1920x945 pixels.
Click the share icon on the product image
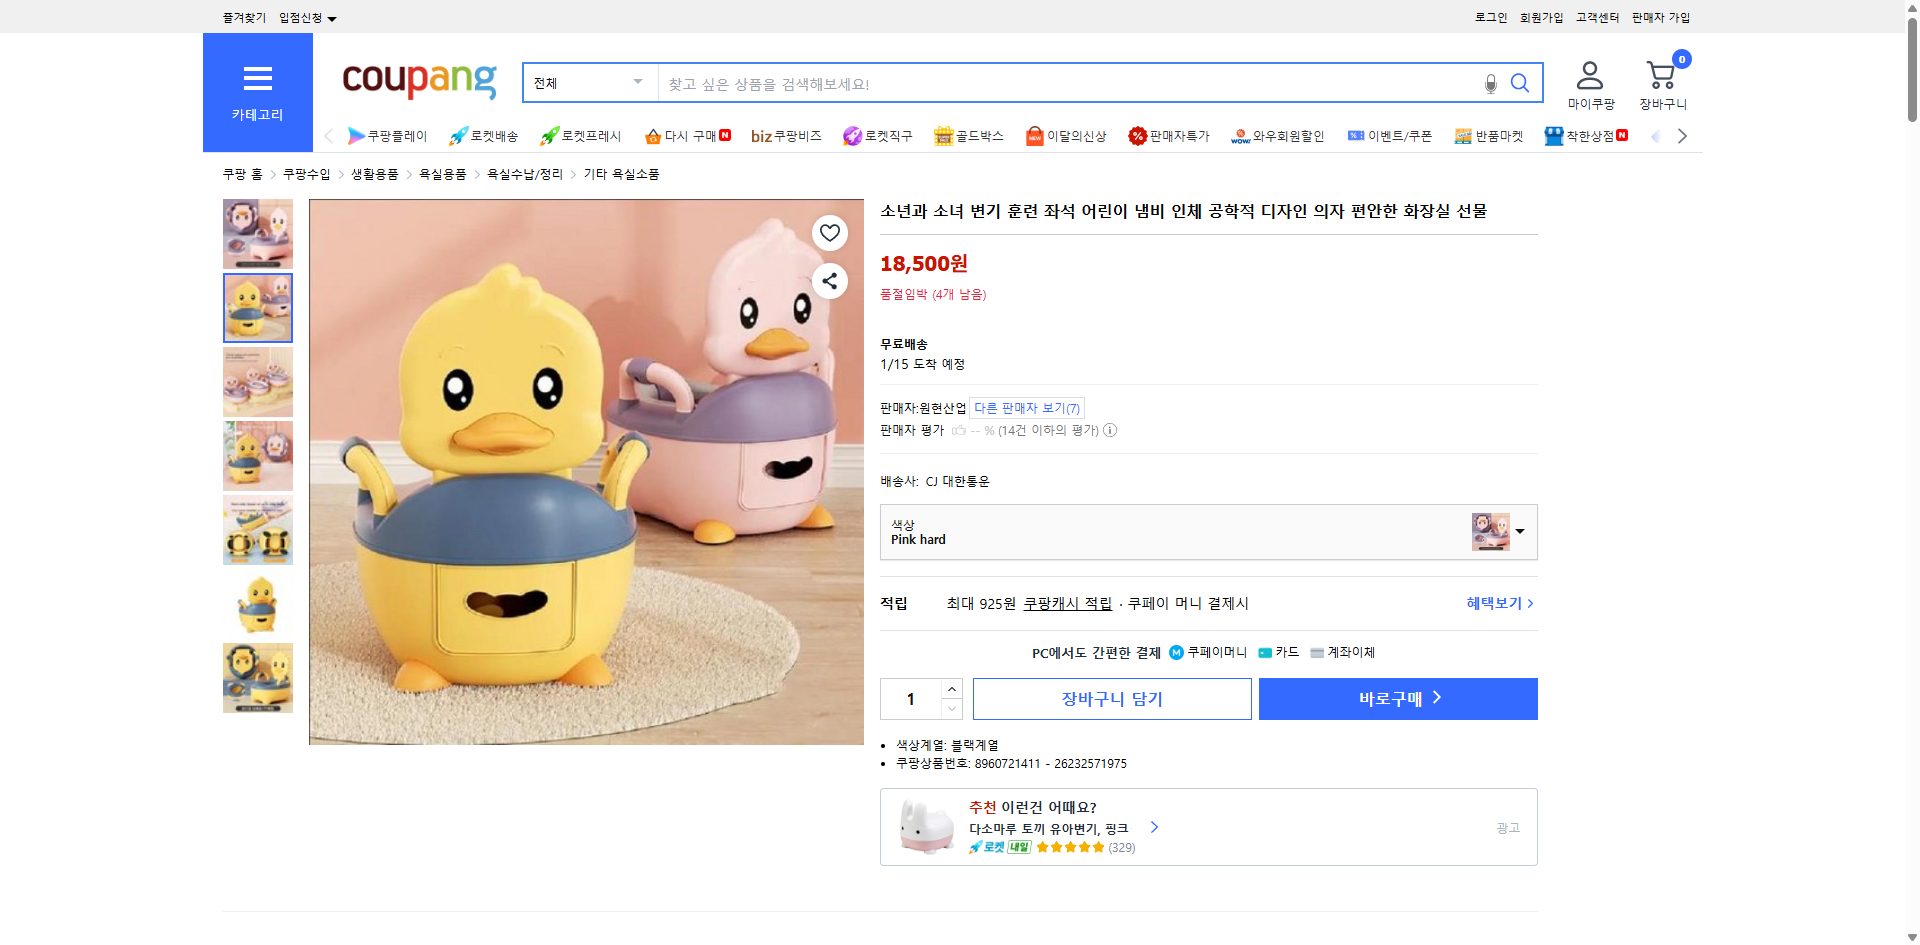[829, 281]
